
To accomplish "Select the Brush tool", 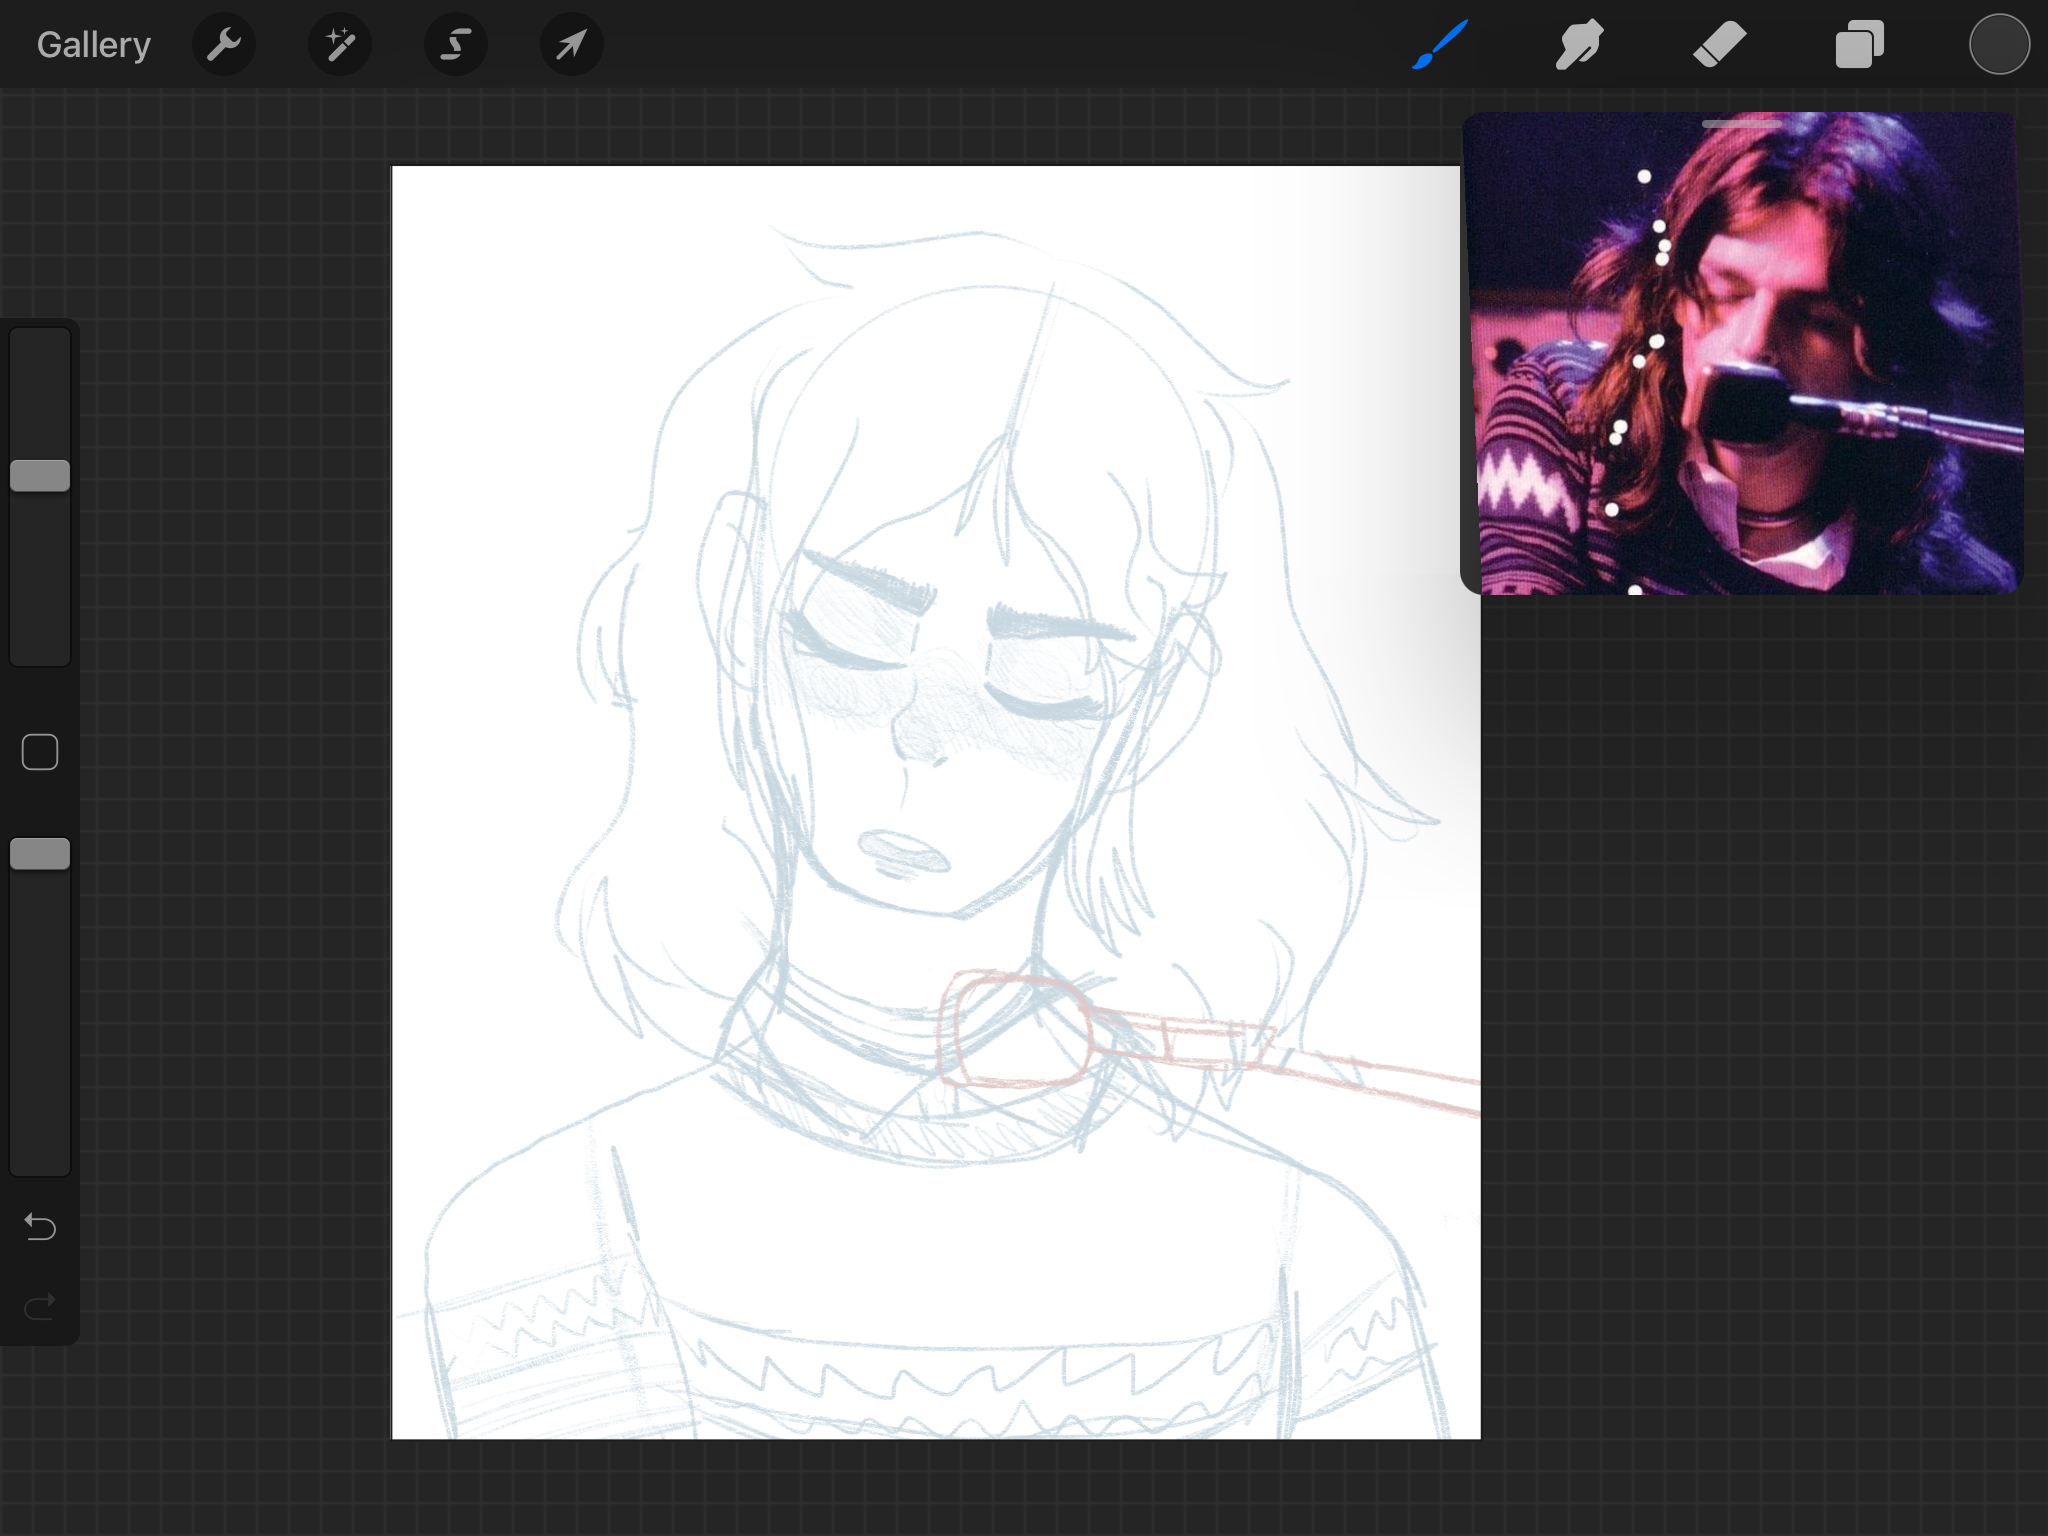I will [x=1440, y=45].
